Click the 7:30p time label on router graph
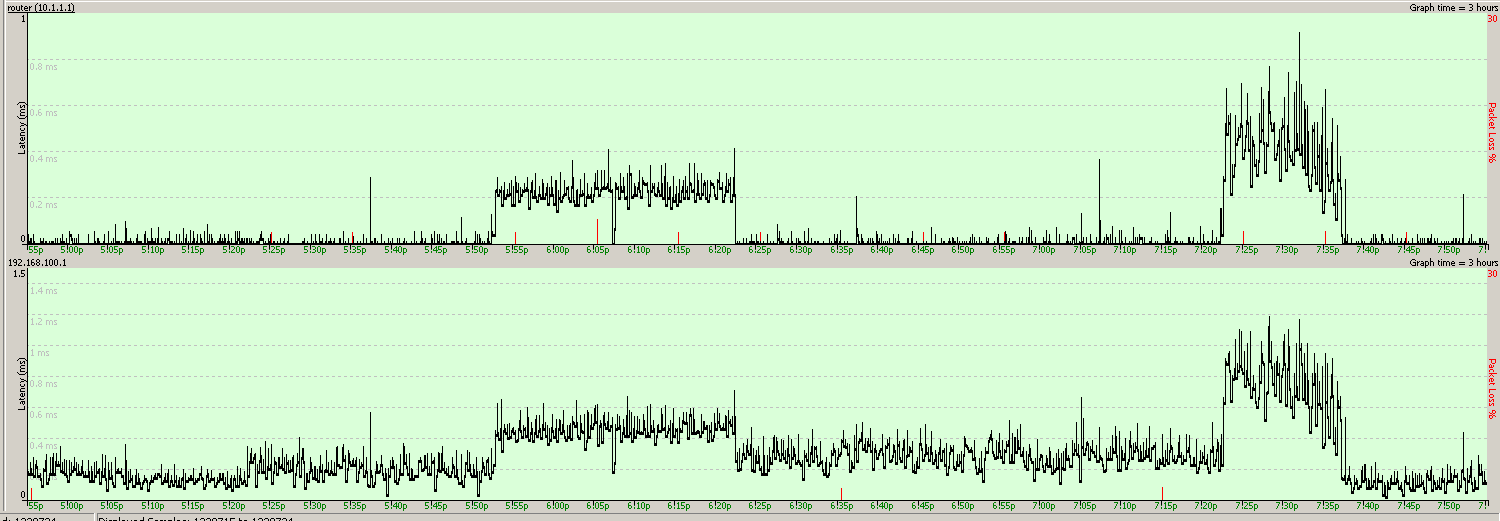Image resolution: width=1500 pixels, height=521 pixels. click(1288, 250)
